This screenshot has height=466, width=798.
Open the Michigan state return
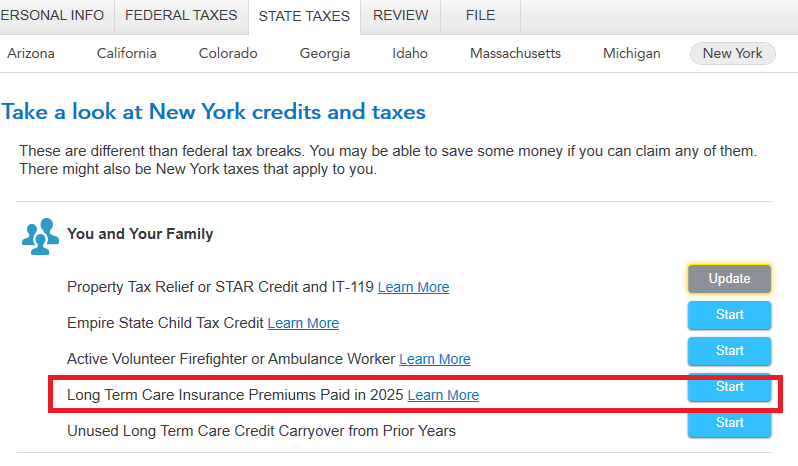632,54
